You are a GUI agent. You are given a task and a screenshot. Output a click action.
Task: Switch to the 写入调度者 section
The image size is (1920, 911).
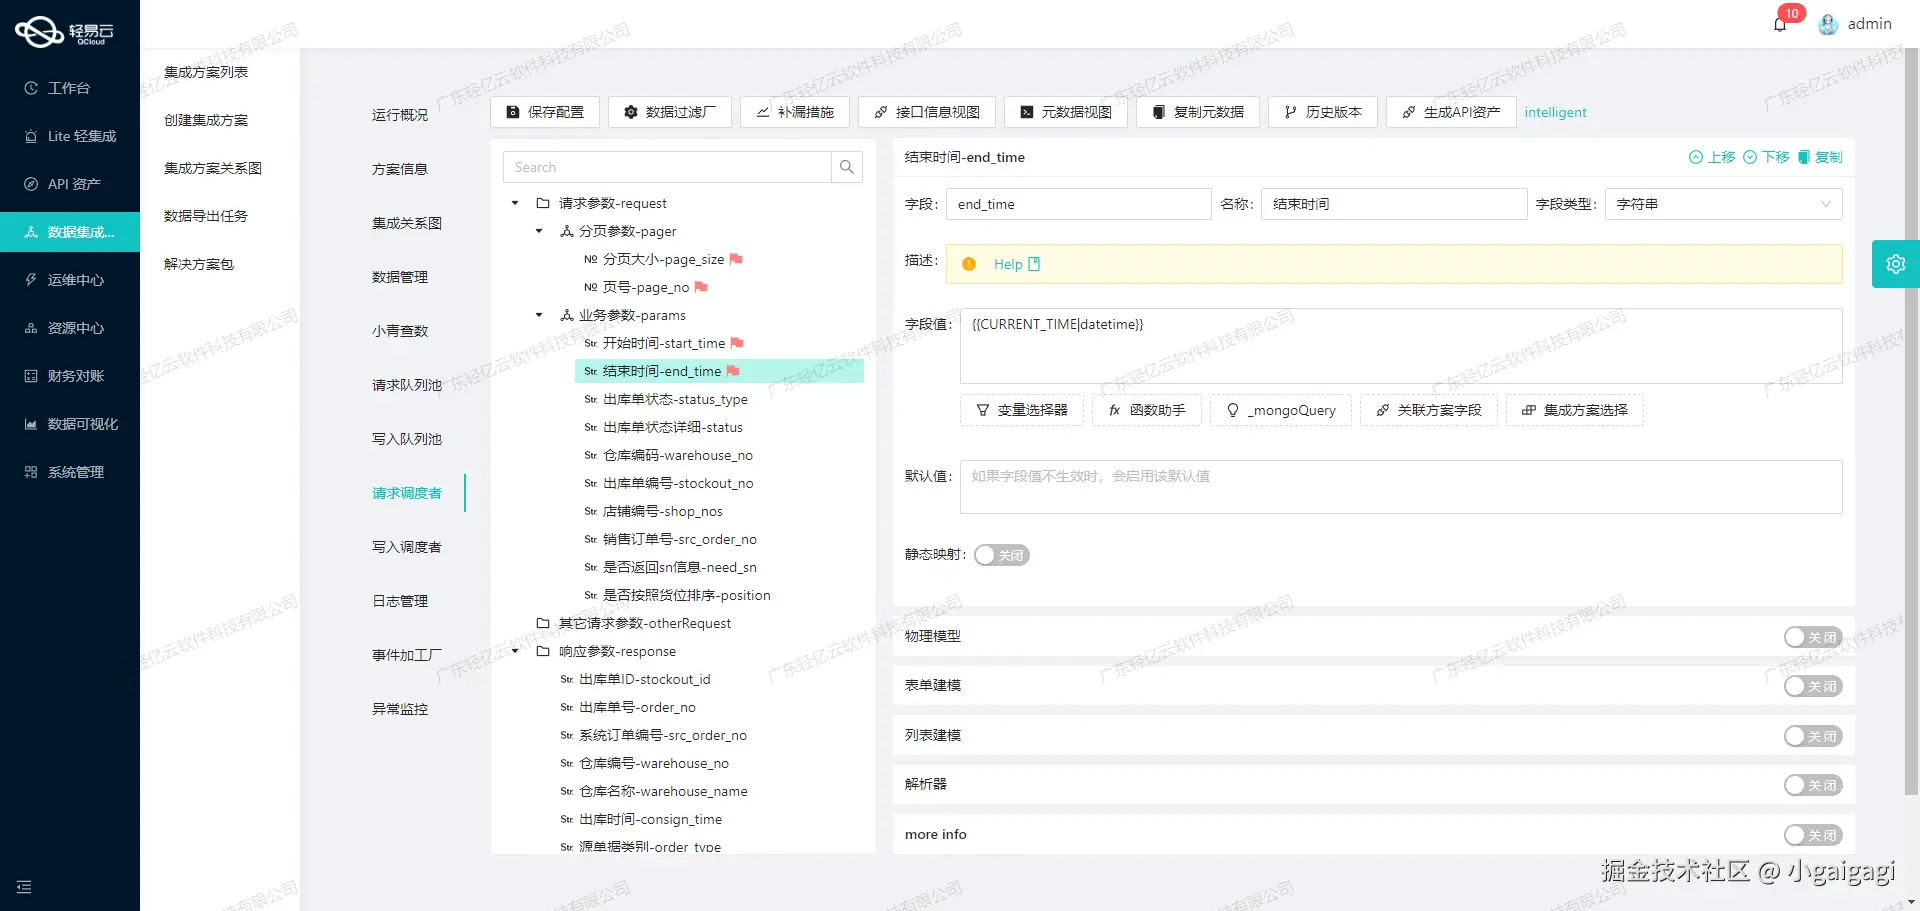[406, 547]
